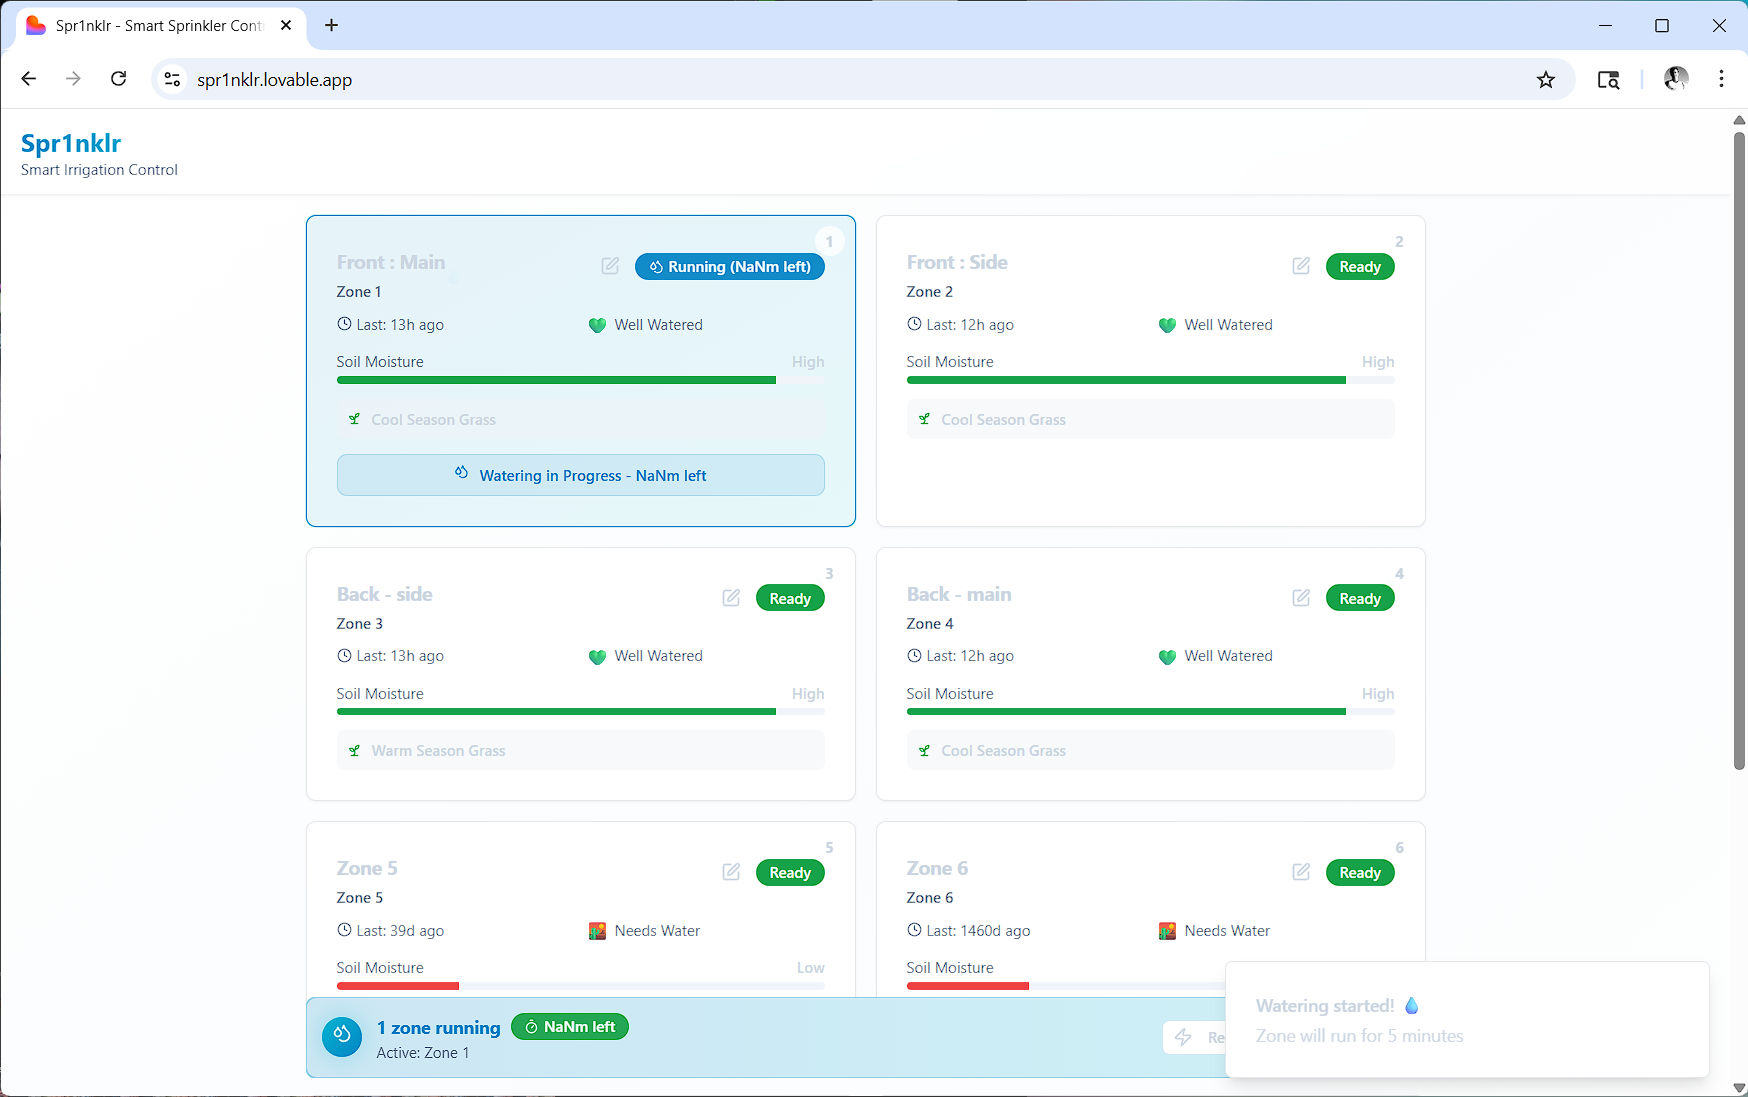Image resolution: width=1748 pixels, height=1097 pixels.
Task: Open edit pencil for Back - side
Action: pyautogui.click(x=731, y=598)
